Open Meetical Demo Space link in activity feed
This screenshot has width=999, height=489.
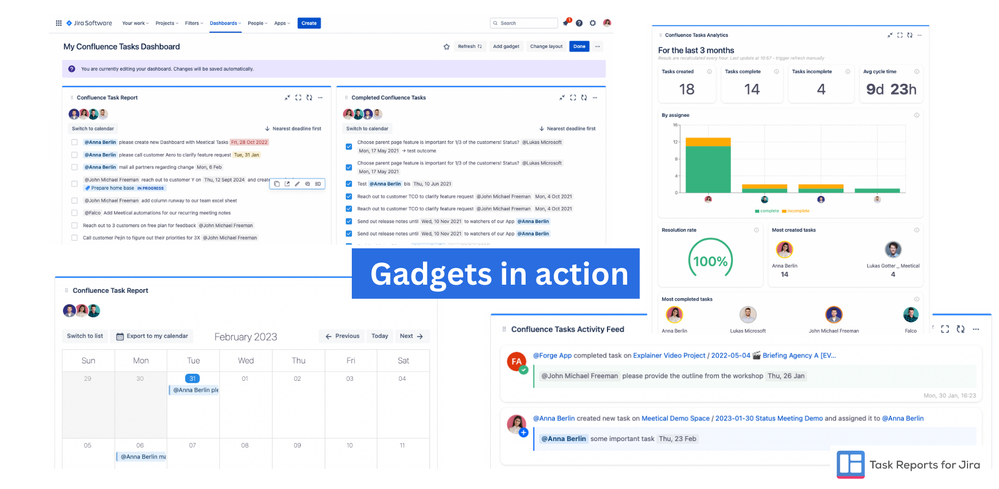point(675,419)
